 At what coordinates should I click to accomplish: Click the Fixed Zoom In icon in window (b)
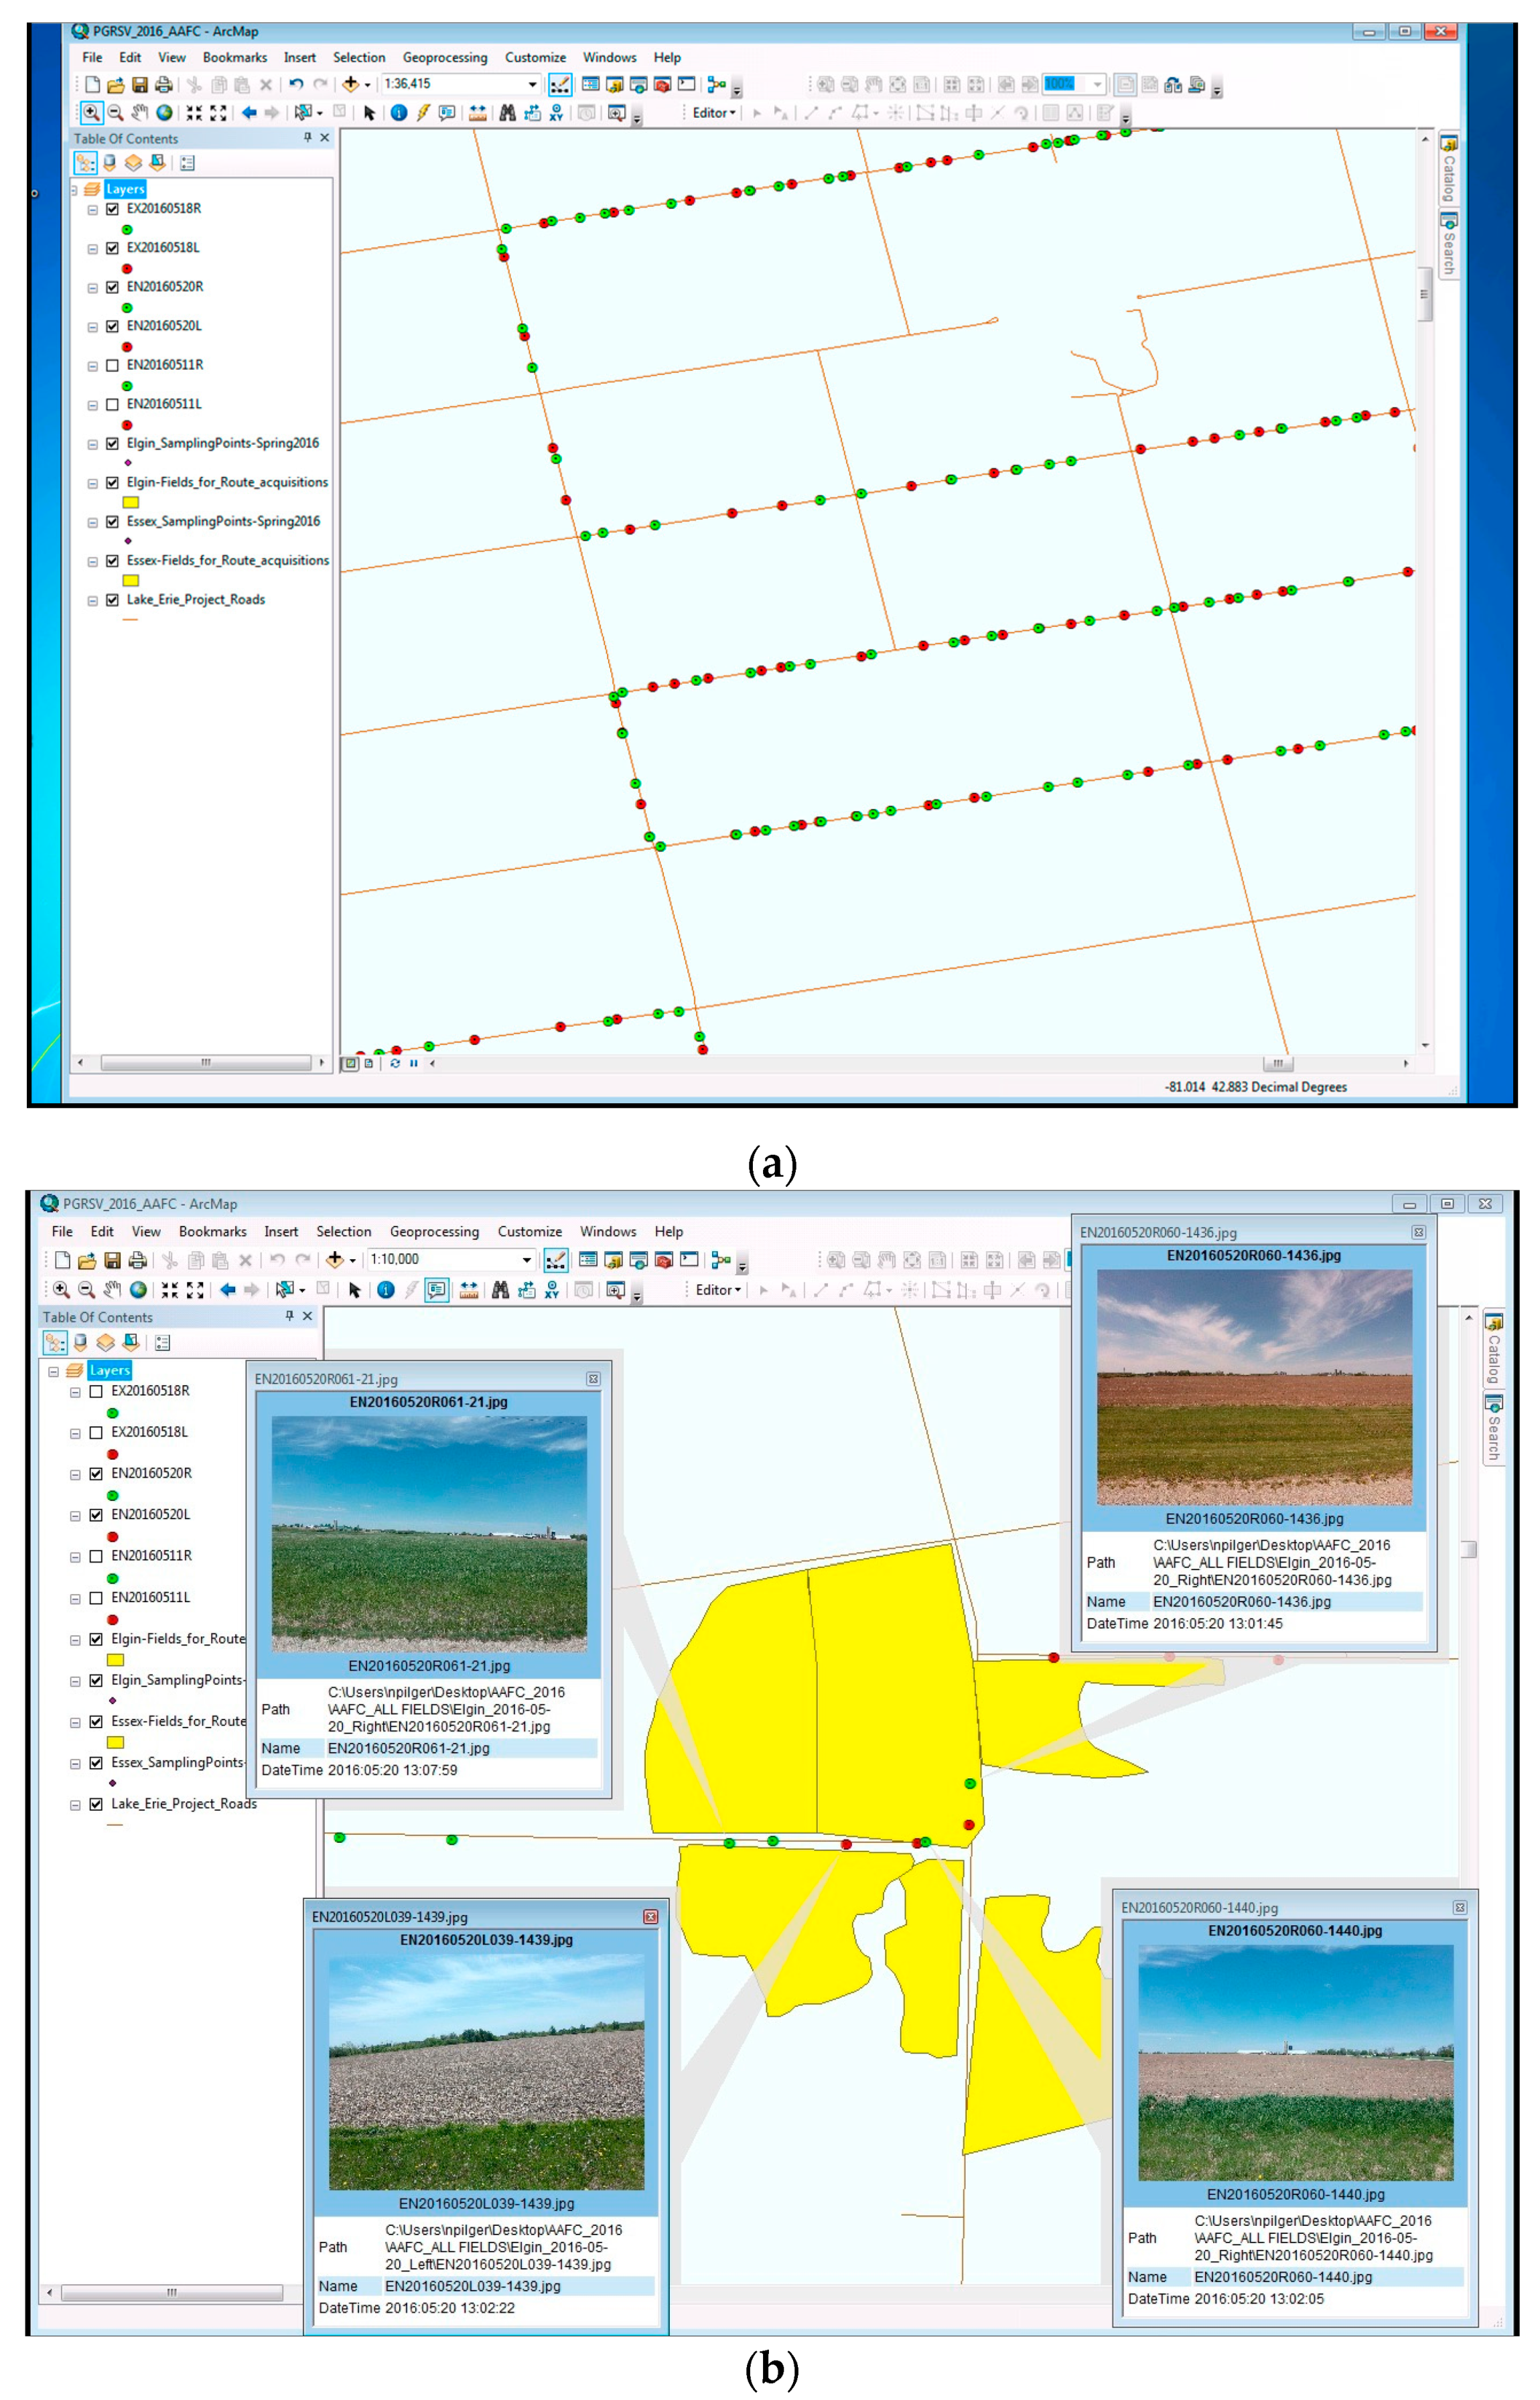(x=170, y=1290)
